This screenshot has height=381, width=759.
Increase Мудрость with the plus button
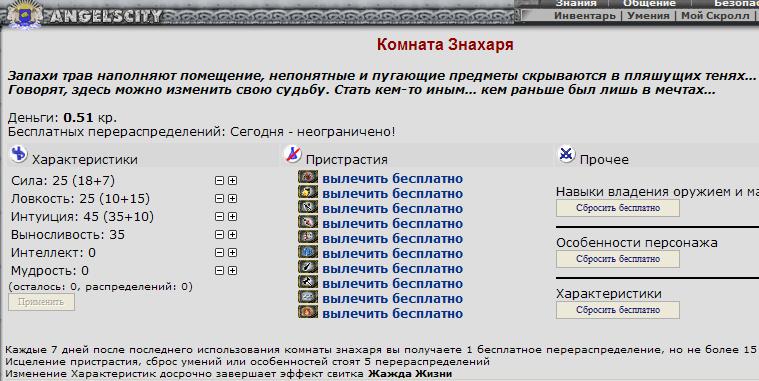(x=232, y=271)
